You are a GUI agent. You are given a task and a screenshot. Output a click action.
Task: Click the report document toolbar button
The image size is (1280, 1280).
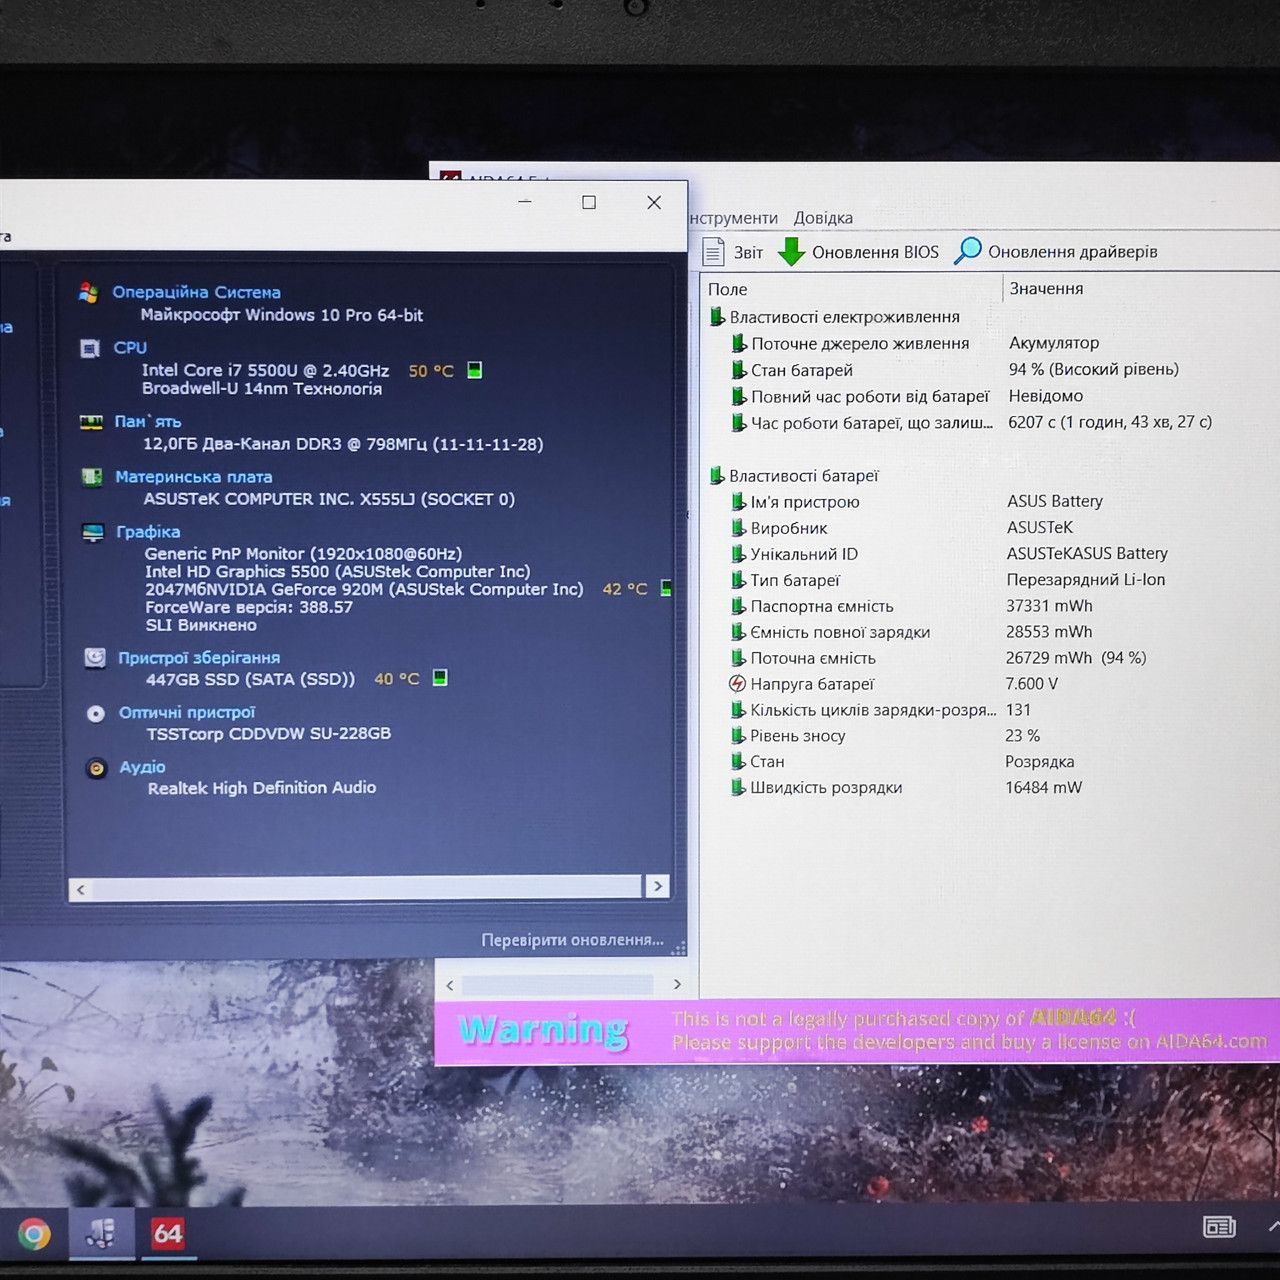(733, 252)
